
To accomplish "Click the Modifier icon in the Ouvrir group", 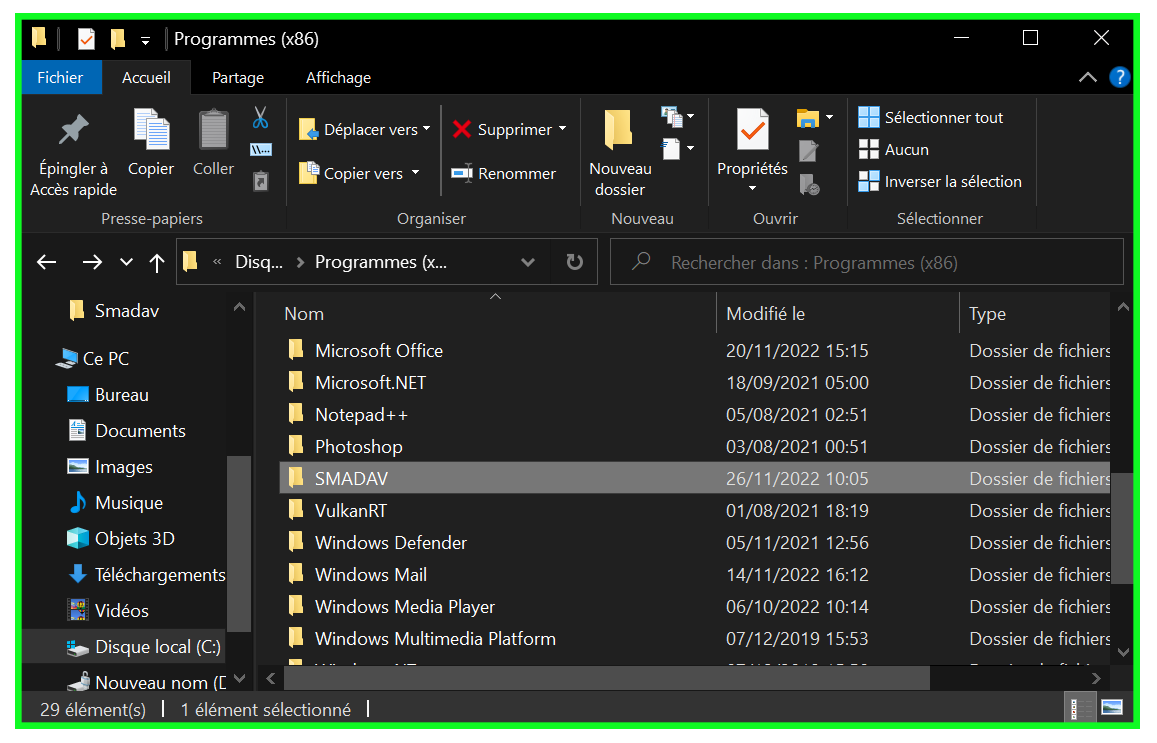I will pos(809,151).
